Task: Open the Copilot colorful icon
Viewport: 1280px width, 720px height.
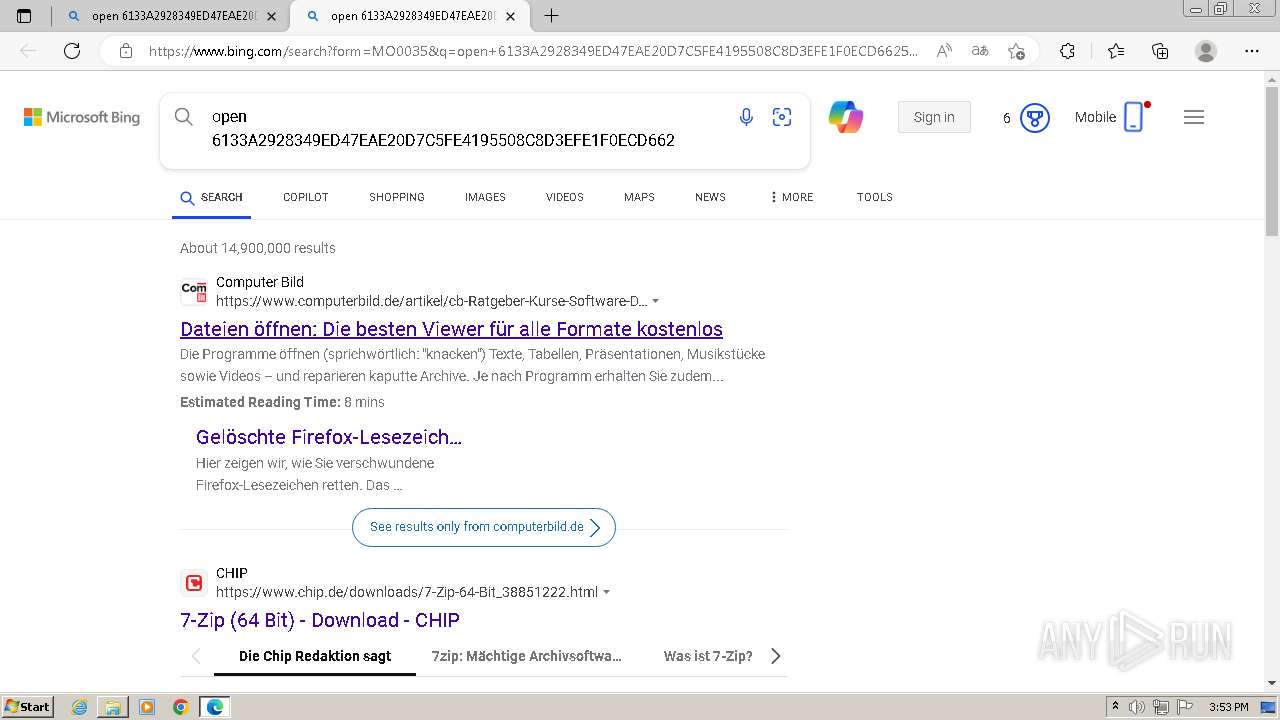Action: [x=846, y=117]
